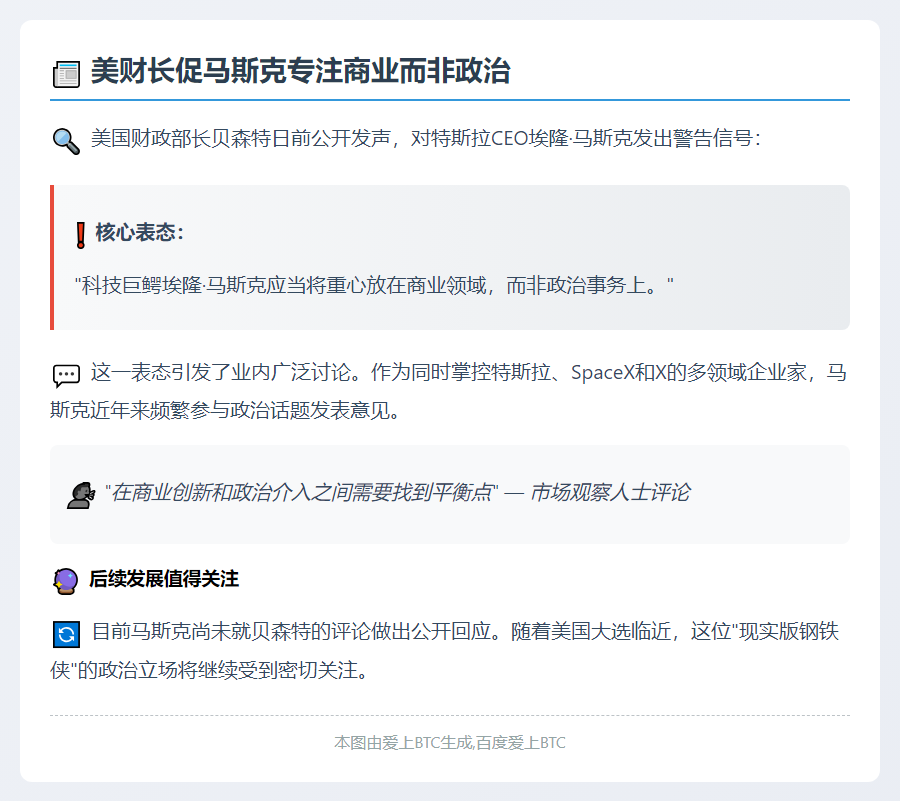
Task: Click the heading 后续发展值得关注
Action: (x=164, y=578)
